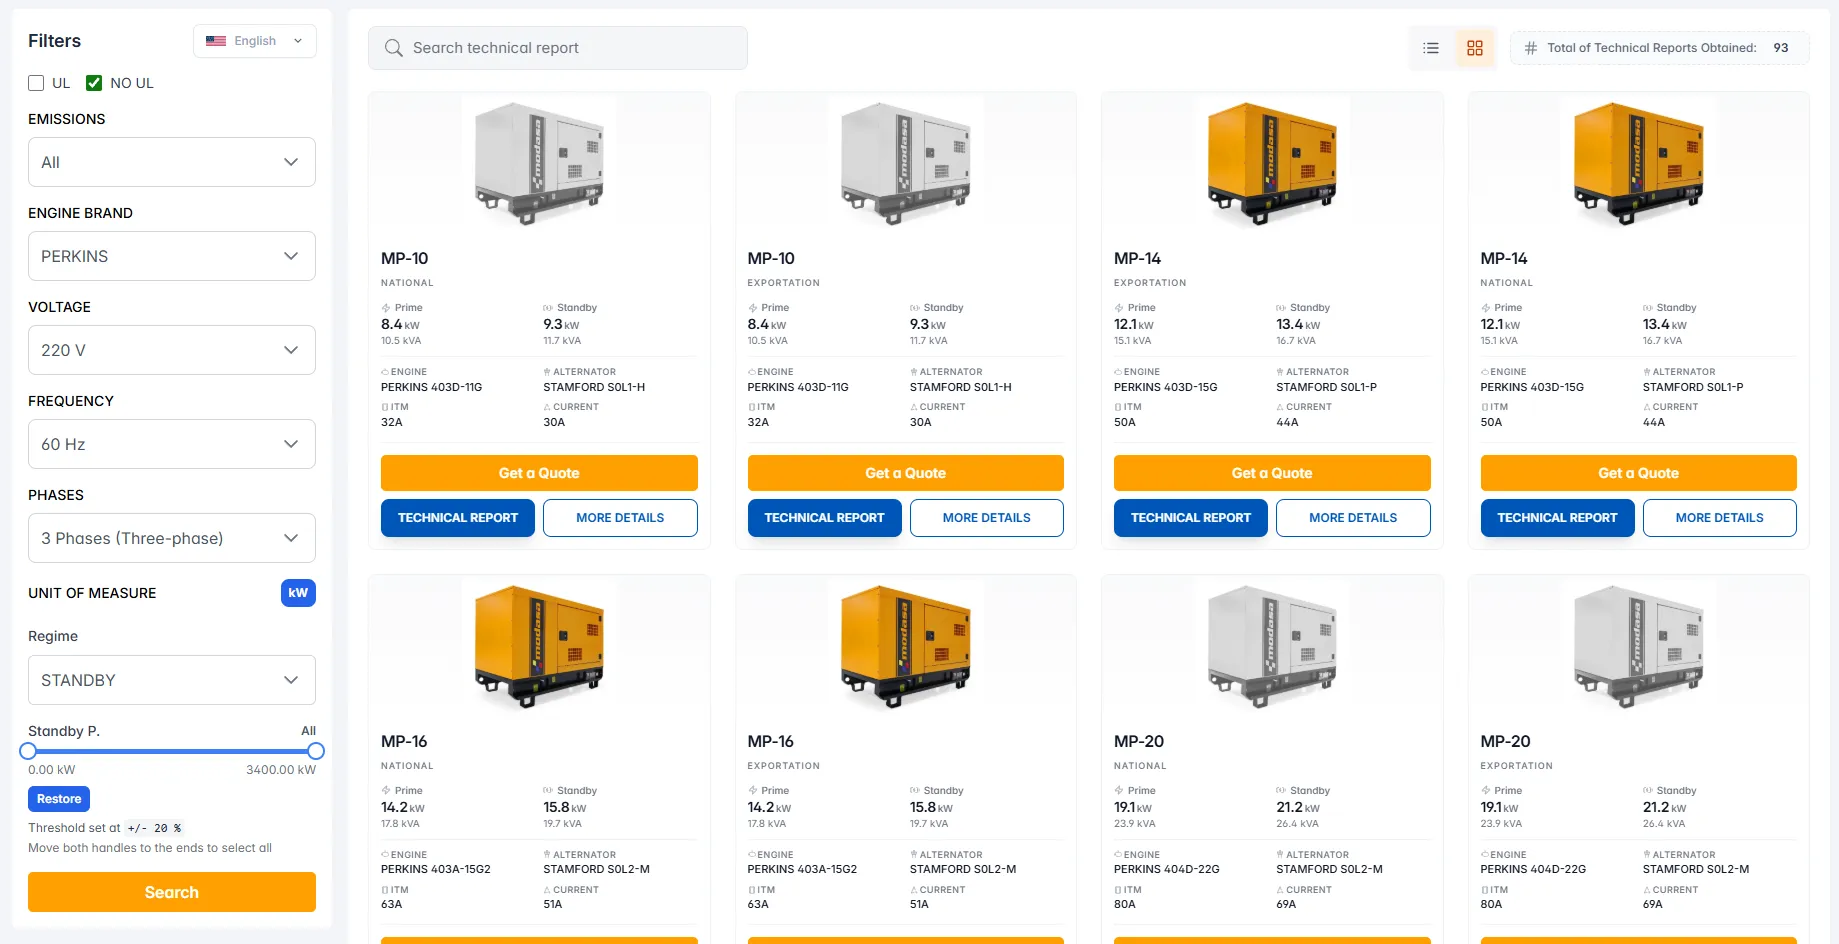Viewport: 1839px width, 944px height.
Task: Toggle the kW unit of measure switch
Action: (298, 593)
